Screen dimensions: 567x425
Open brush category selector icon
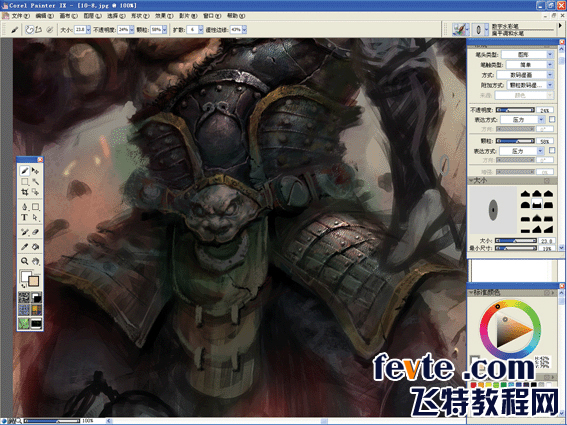461,29
